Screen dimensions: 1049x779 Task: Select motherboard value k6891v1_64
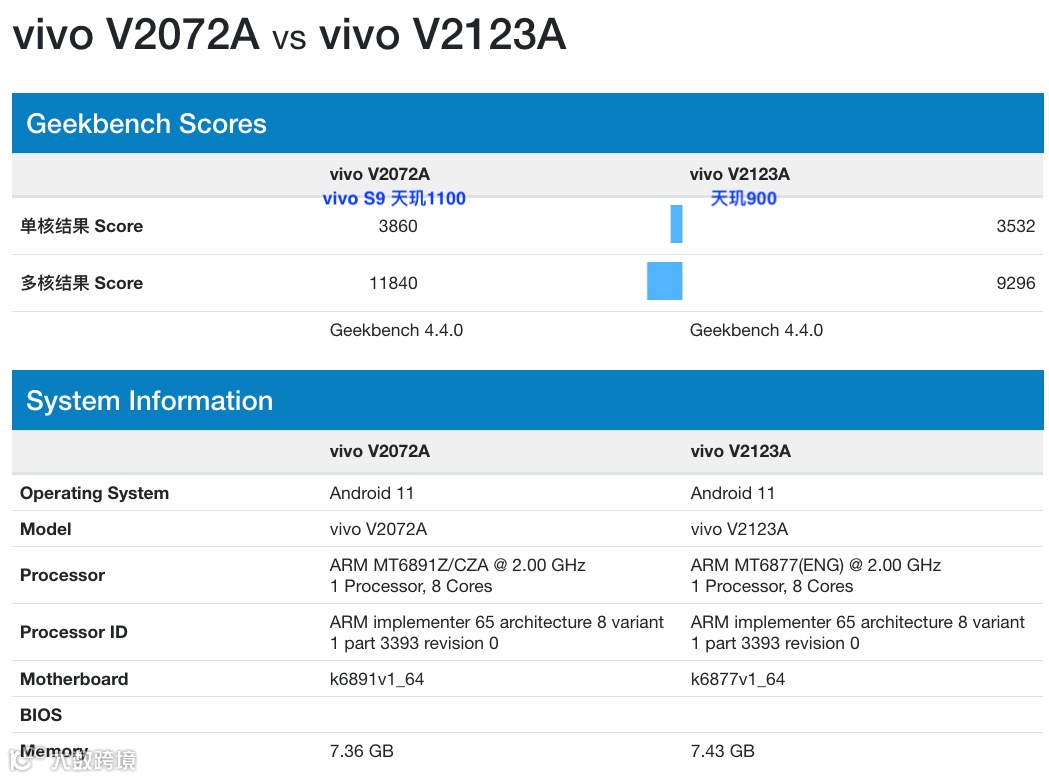[377, 679]
